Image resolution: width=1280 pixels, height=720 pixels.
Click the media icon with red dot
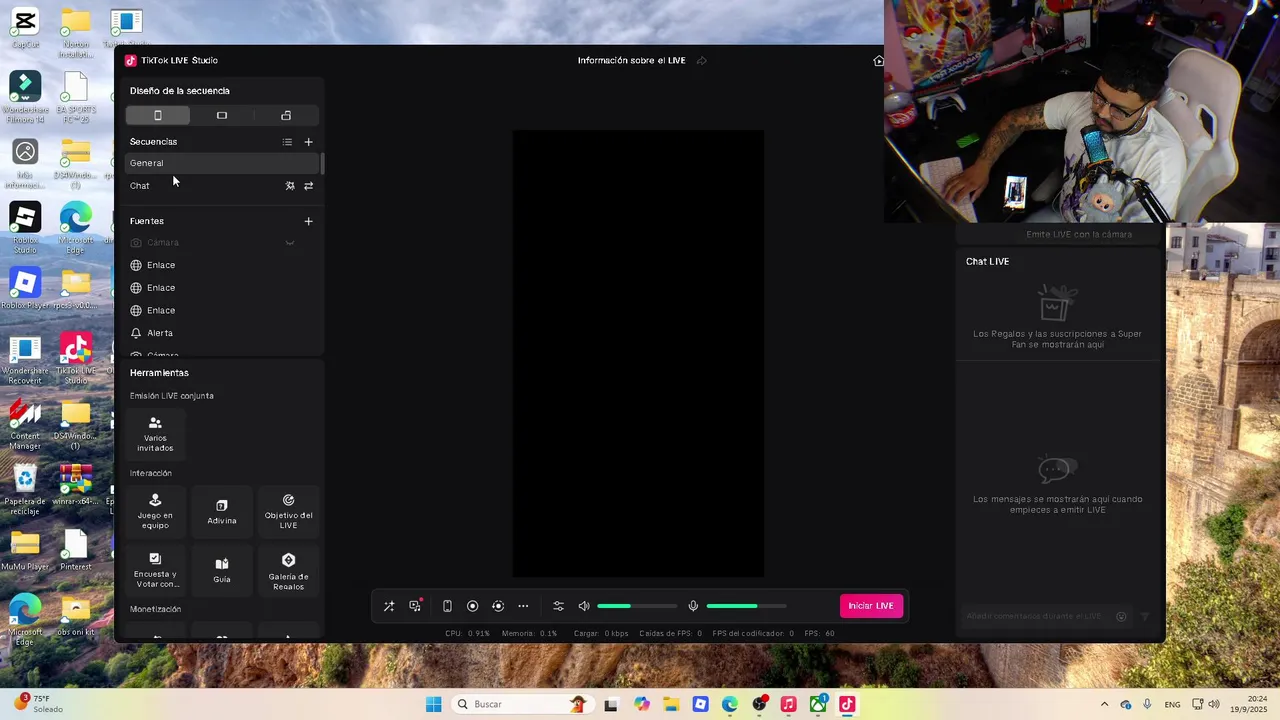pyautogui.click(x=415, y=606)
